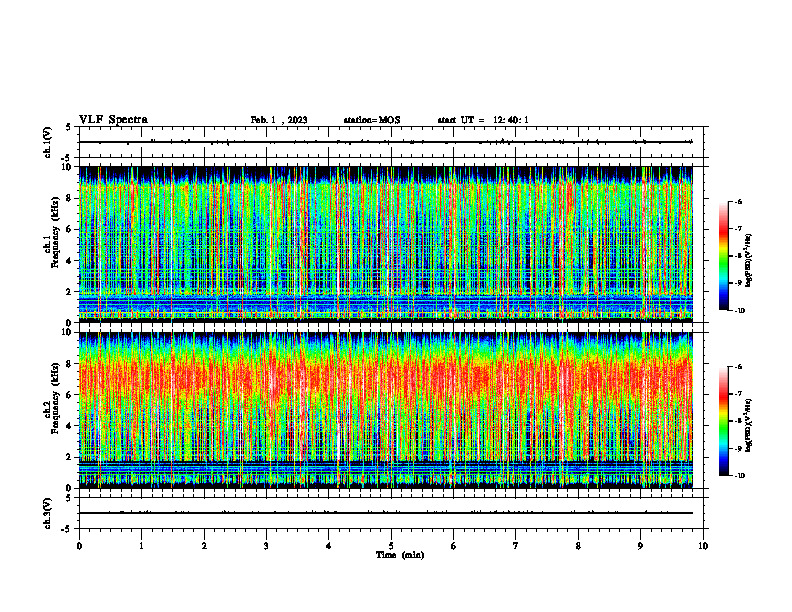Click the "station=MOS" header label
The height and width of the screenshot is (612, 792).
pyautogui.click(x=372, y=120)
